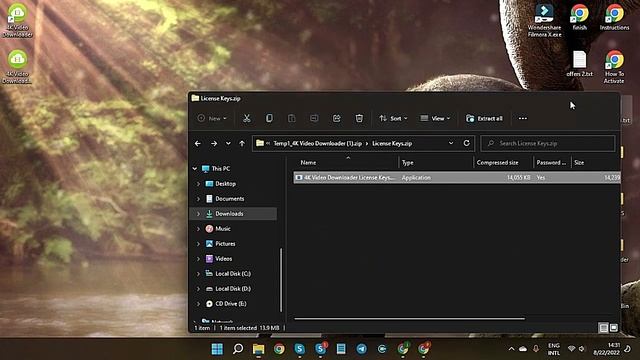Open Wondershare Filmora X.exe desktop icon
The width and height of the screenshot is (640, 360).
(544, 20)
